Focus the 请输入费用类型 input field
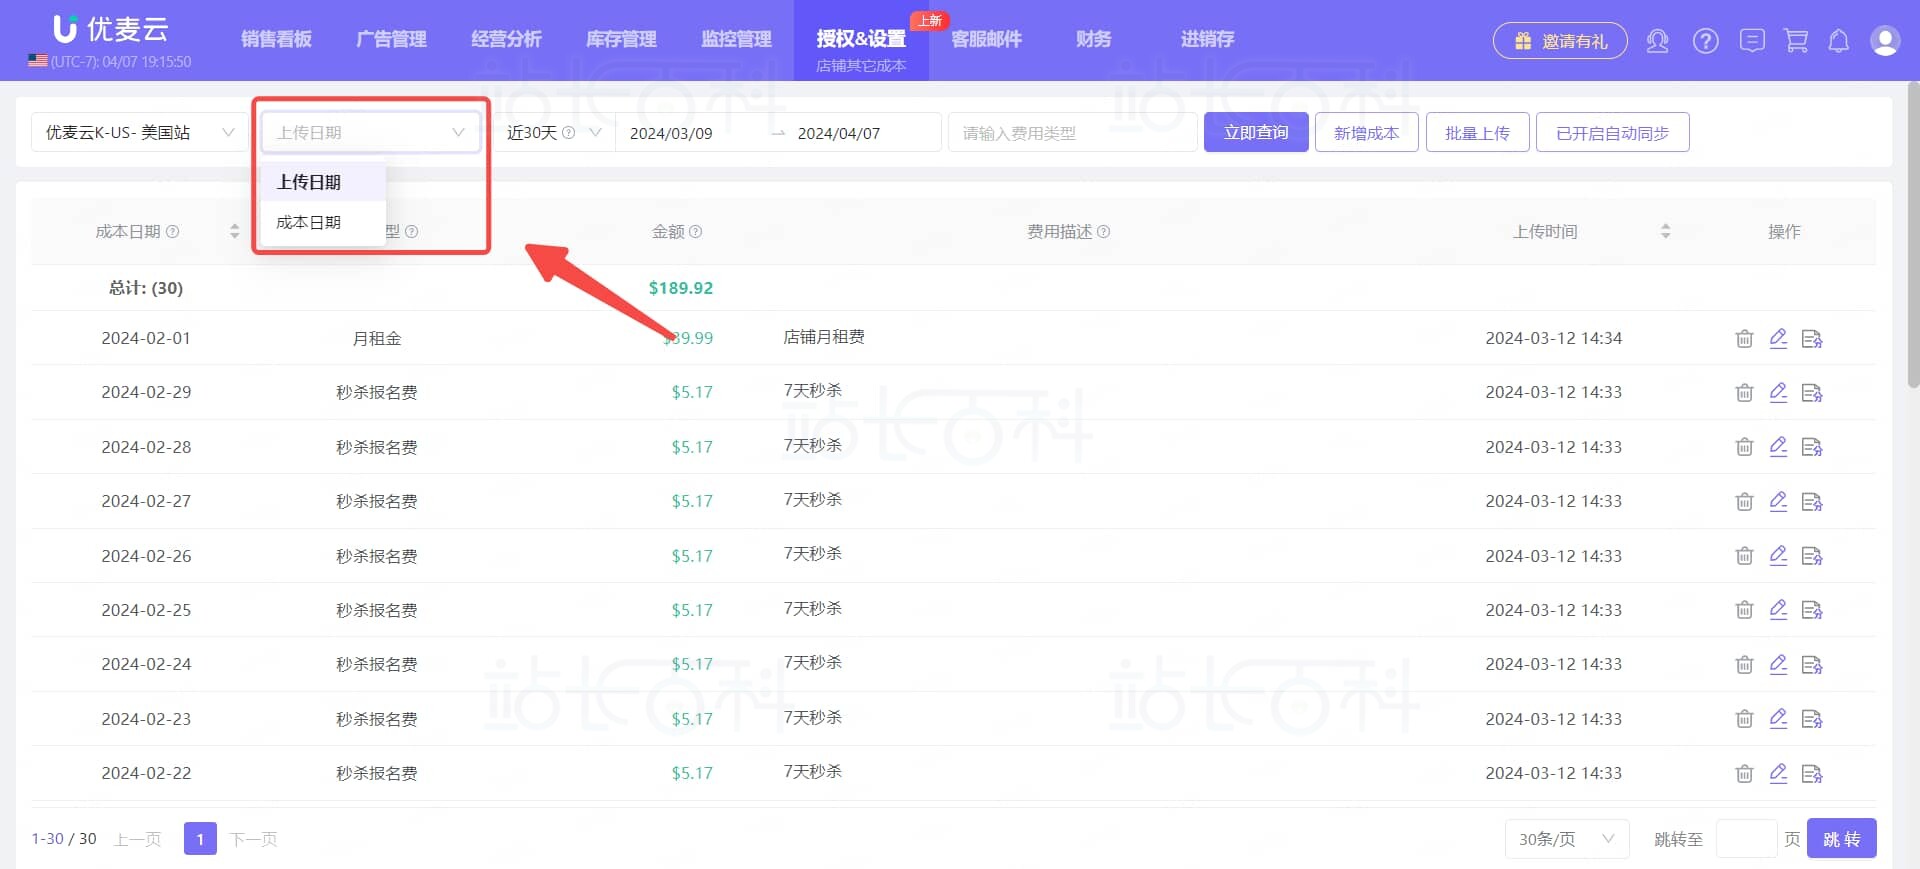The width and height of the screenshot is (1920, 869). pos(1071,133)
